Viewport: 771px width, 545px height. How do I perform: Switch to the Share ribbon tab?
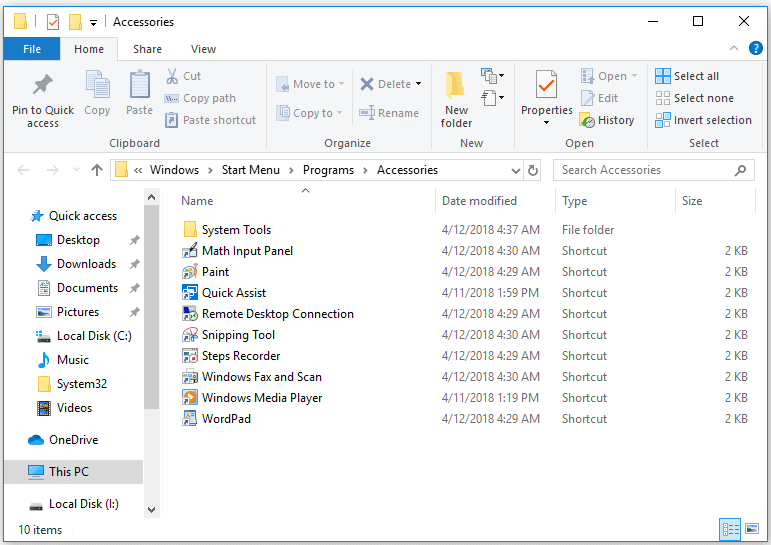(x=148, y=49)
